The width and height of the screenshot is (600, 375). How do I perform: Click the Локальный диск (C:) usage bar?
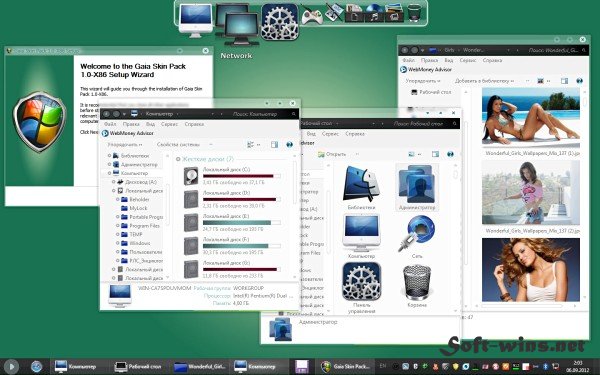(241, 176)
